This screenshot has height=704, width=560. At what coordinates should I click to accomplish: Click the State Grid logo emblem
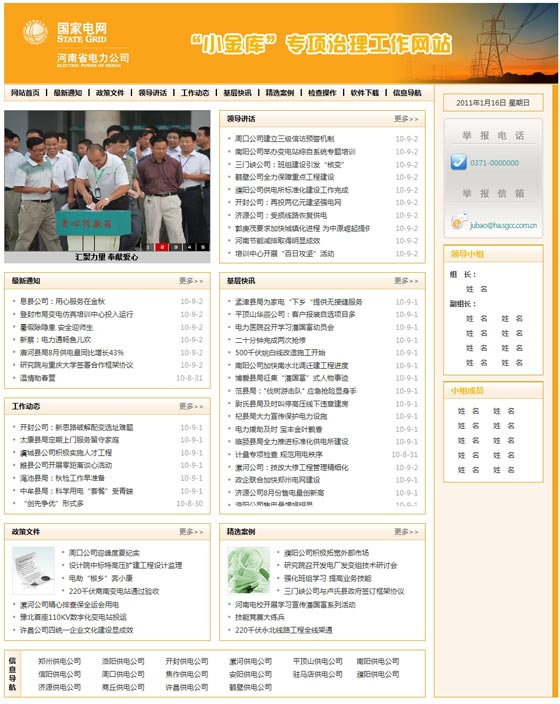pyautogui.click(x=35, y=32)
